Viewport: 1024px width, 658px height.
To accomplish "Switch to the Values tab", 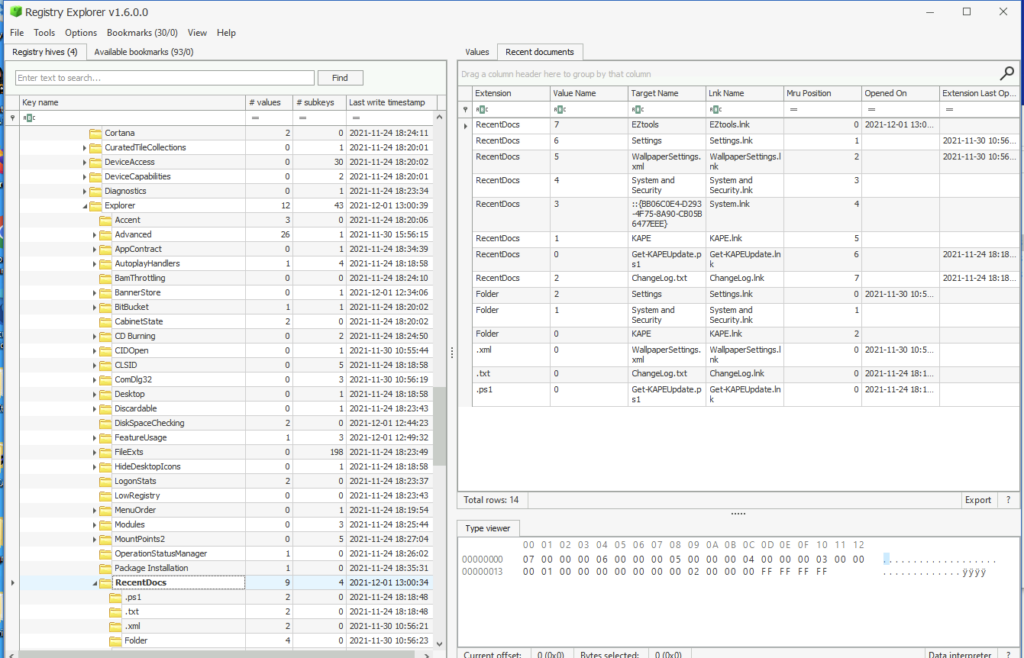I will coord(477,52).
